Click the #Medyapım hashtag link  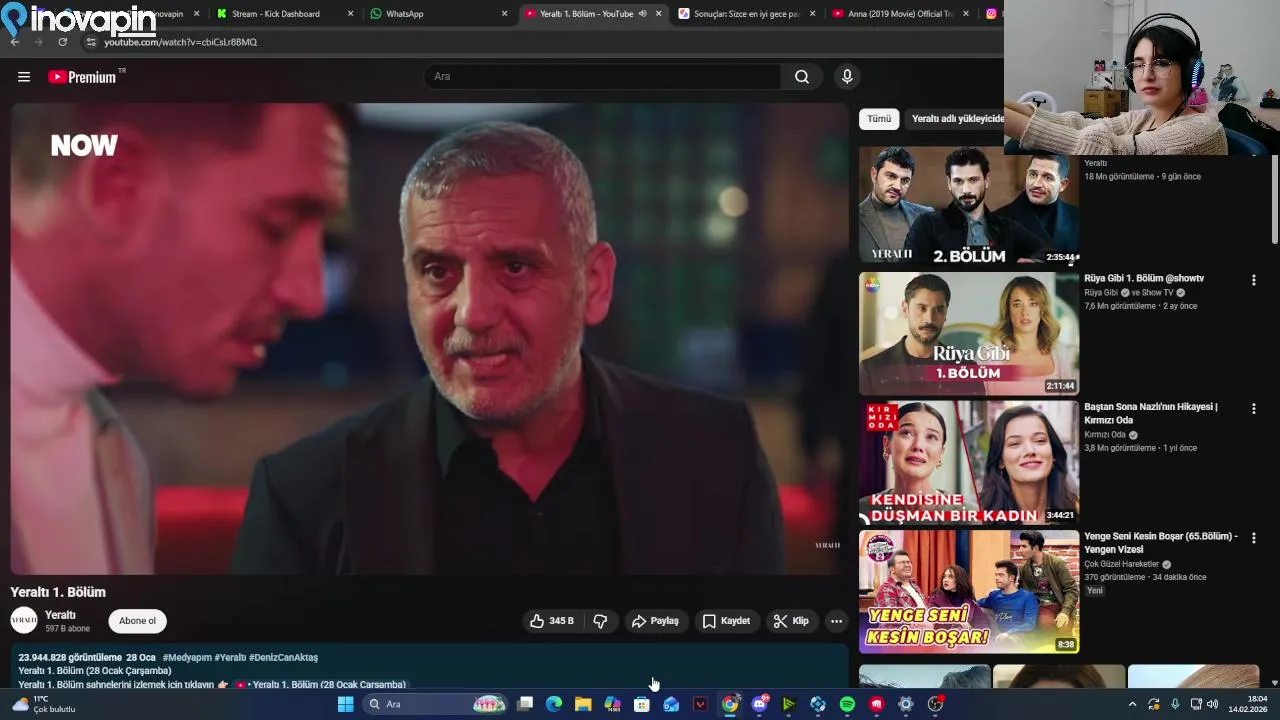(x=187, y=658)
